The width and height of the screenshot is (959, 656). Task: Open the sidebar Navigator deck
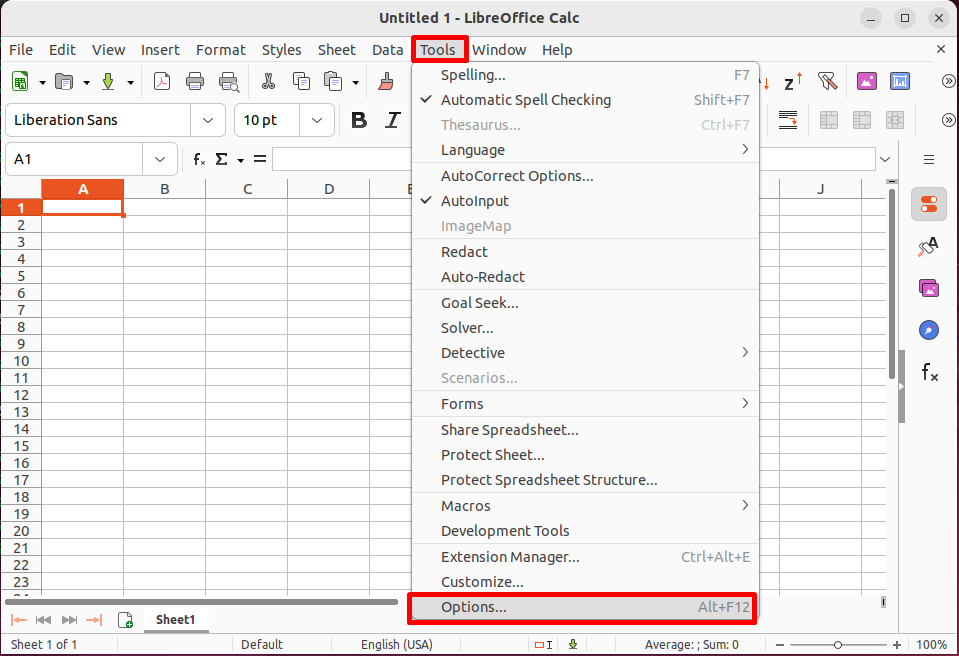(928, 330)
